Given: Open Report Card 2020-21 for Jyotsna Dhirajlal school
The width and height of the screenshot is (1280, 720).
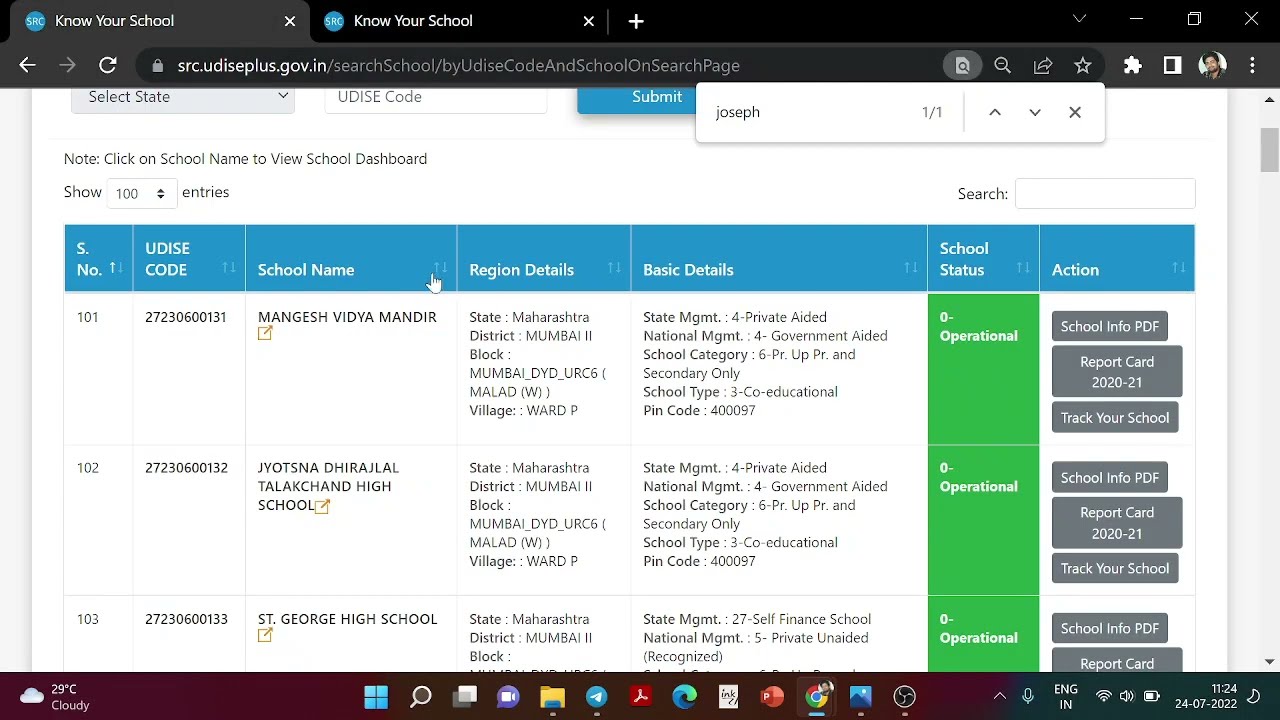Looking at the screenshot, I should point(1116,523).
